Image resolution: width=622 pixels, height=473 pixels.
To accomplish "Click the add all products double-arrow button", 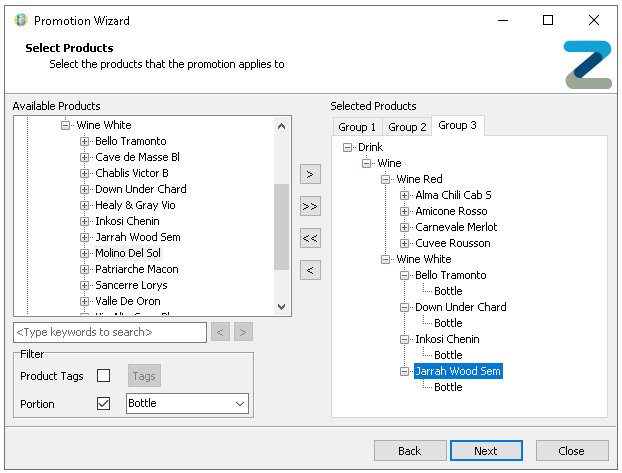I will pos(310,206).
